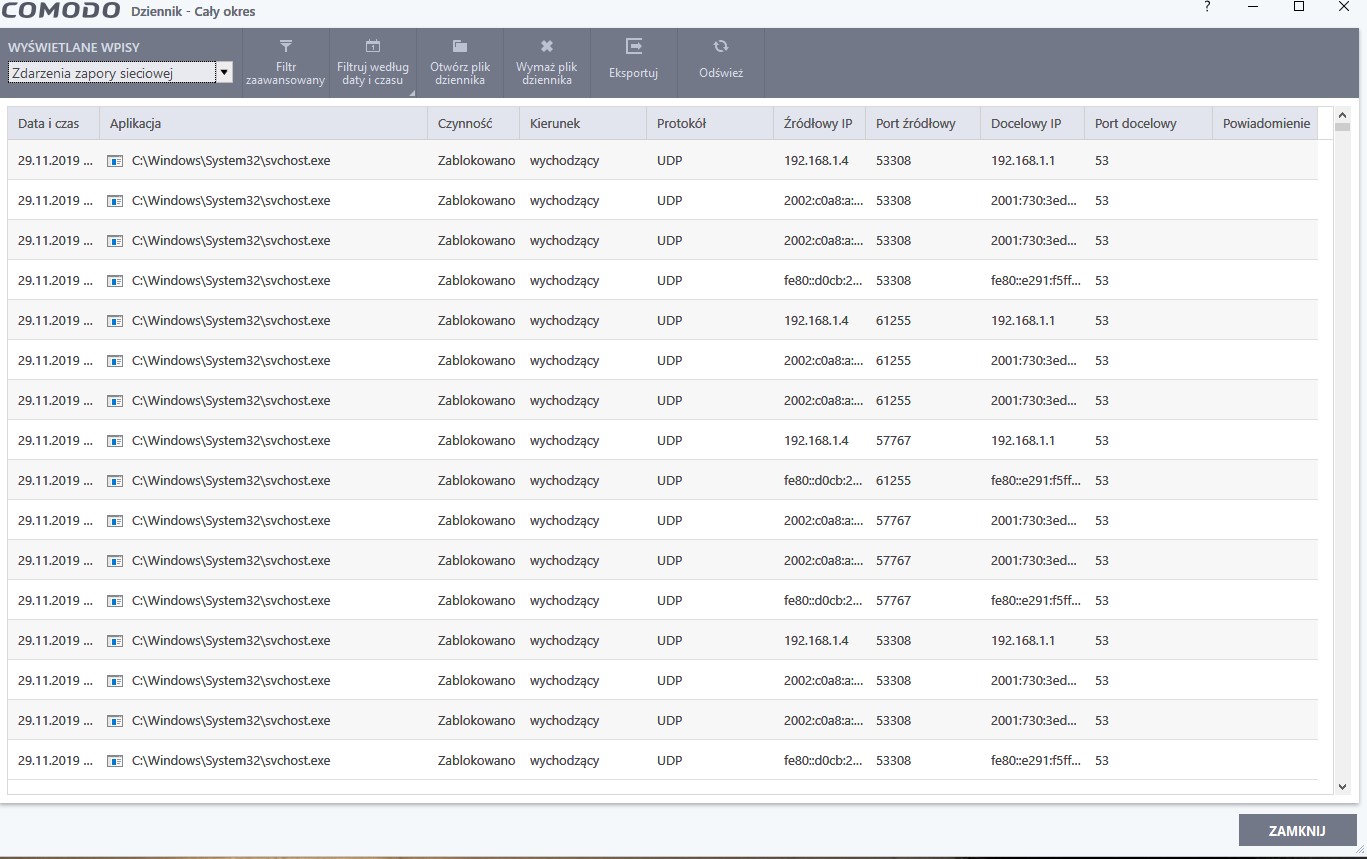Sort by Źródłowy IP column header
The image size is (1367, 859).
point(819,124)
